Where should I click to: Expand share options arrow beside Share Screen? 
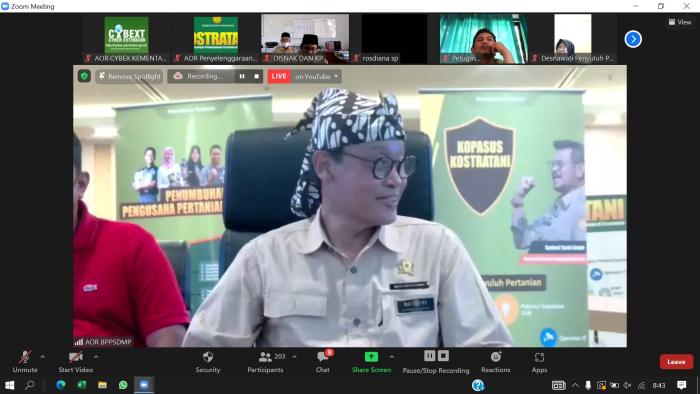click(392, 357)
